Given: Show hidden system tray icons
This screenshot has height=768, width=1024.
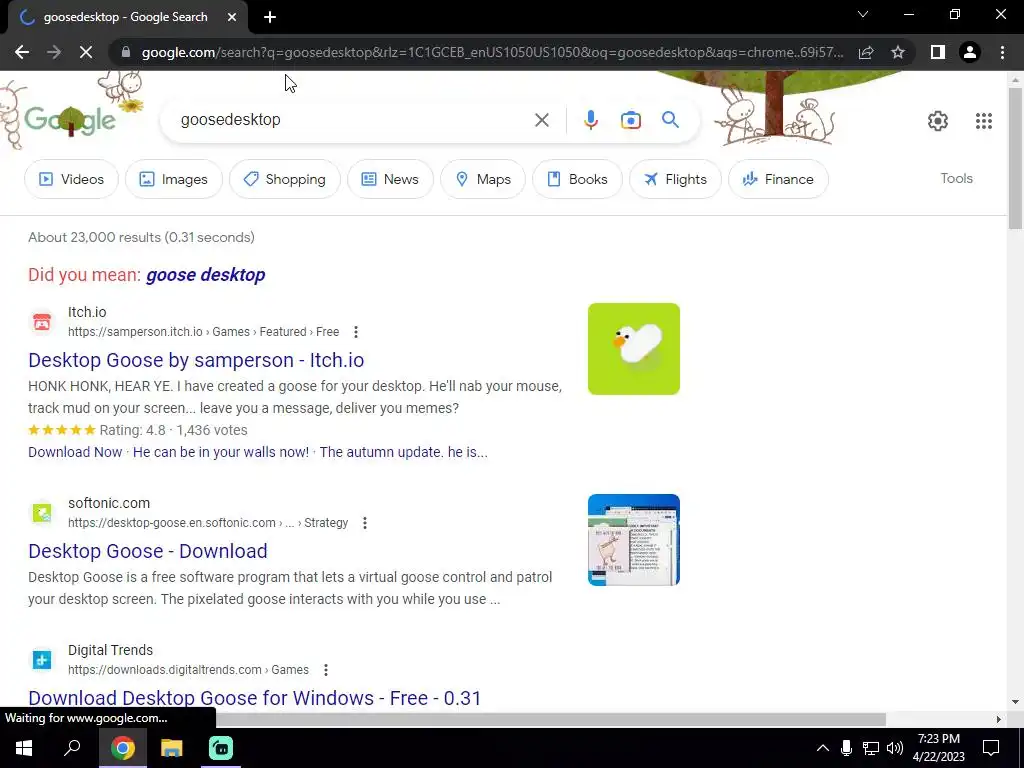Looking at the screenshot, I should point(822,748).
